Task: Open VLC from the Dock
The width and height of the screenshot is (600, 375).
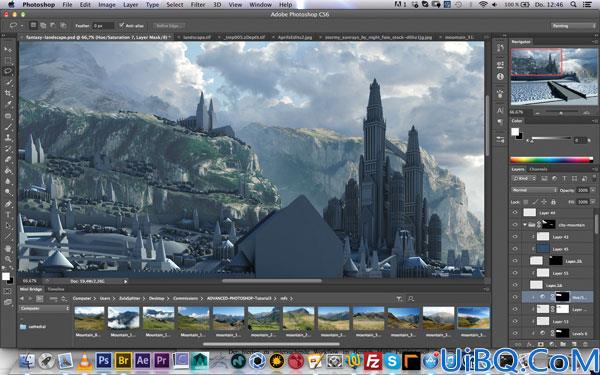Action: pyautogui.click(x=85, y=361)
